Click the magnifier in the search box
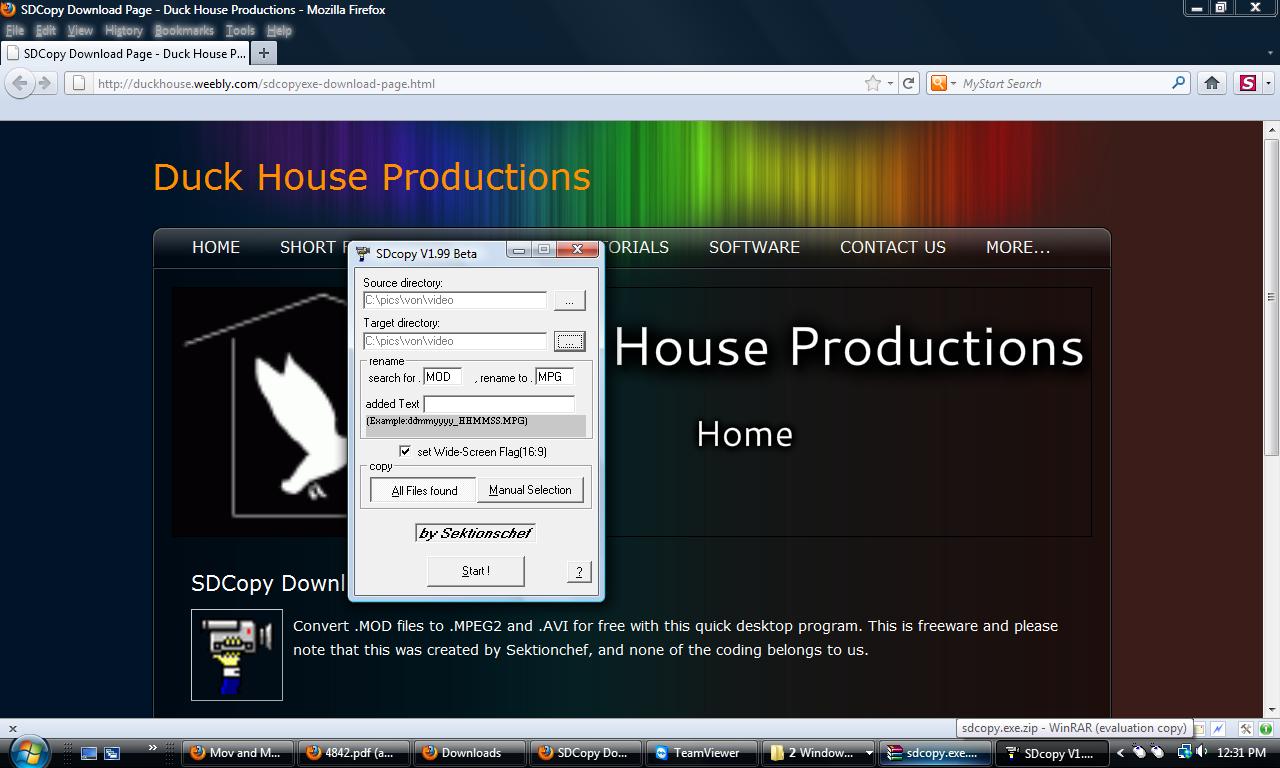1280x768 pixels. tap(1178, 83)
